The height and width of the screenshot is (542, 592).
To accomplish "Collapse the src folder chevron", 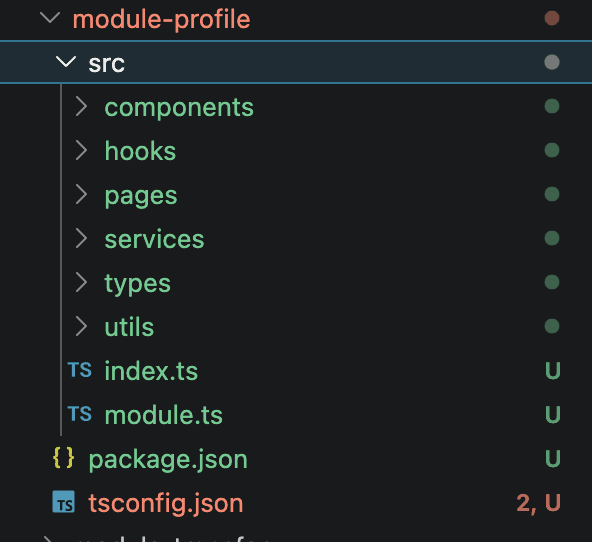I will click(x=66, y=62).
